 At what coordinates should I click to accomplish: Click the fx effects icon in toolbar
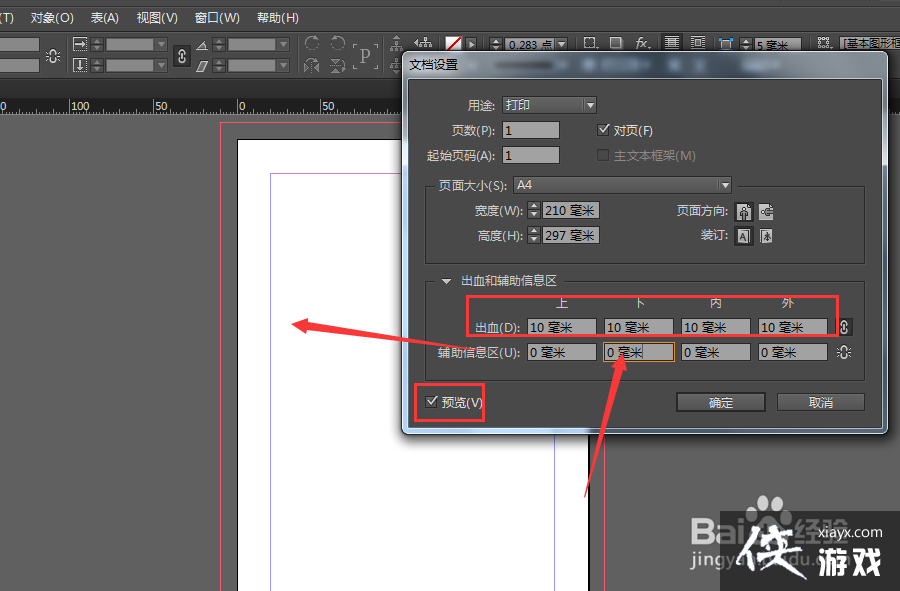(641, 43)
